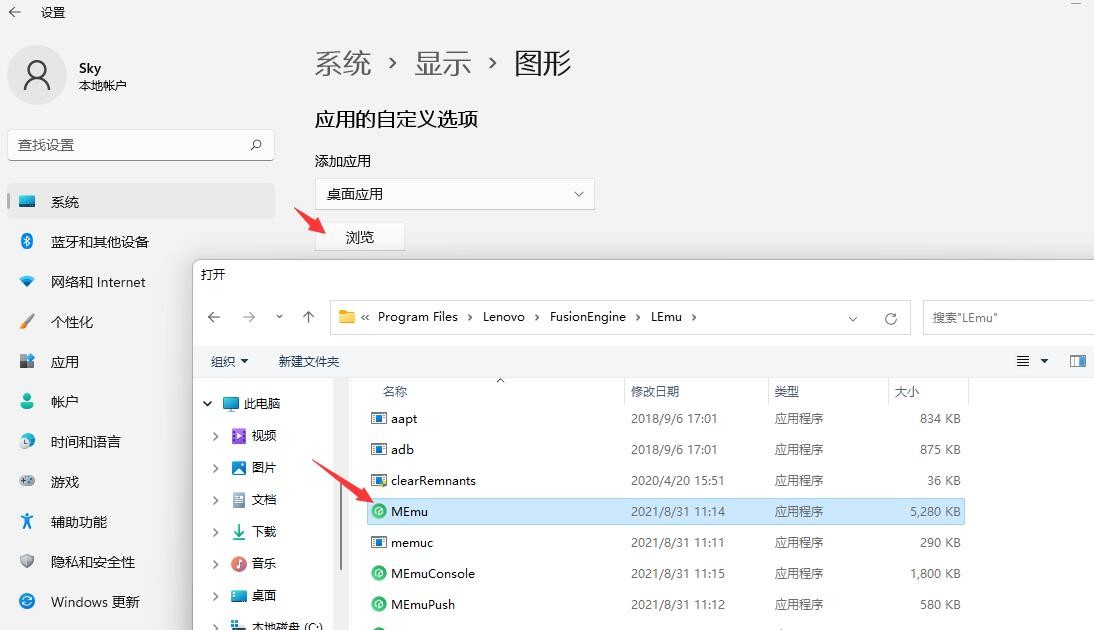The width and height of the screenshot is (1094, 630).
Task: Toggle the preview pane icon
Action: [x=1077, y=361]
